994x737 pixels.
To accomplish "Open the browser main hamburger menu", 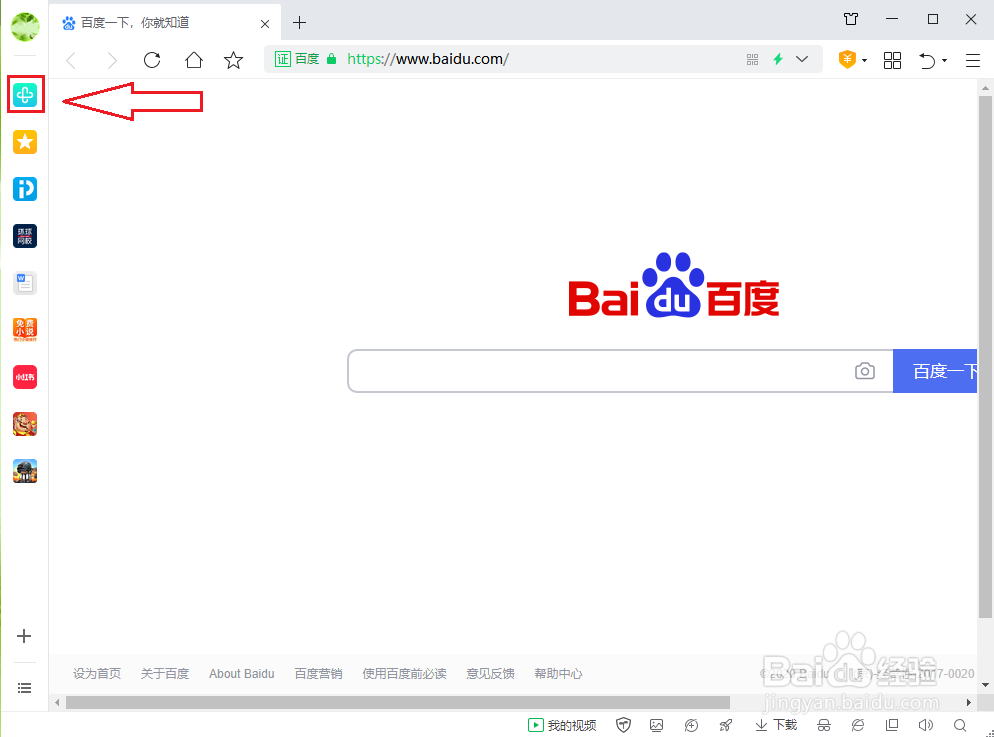I will (973, 60).
